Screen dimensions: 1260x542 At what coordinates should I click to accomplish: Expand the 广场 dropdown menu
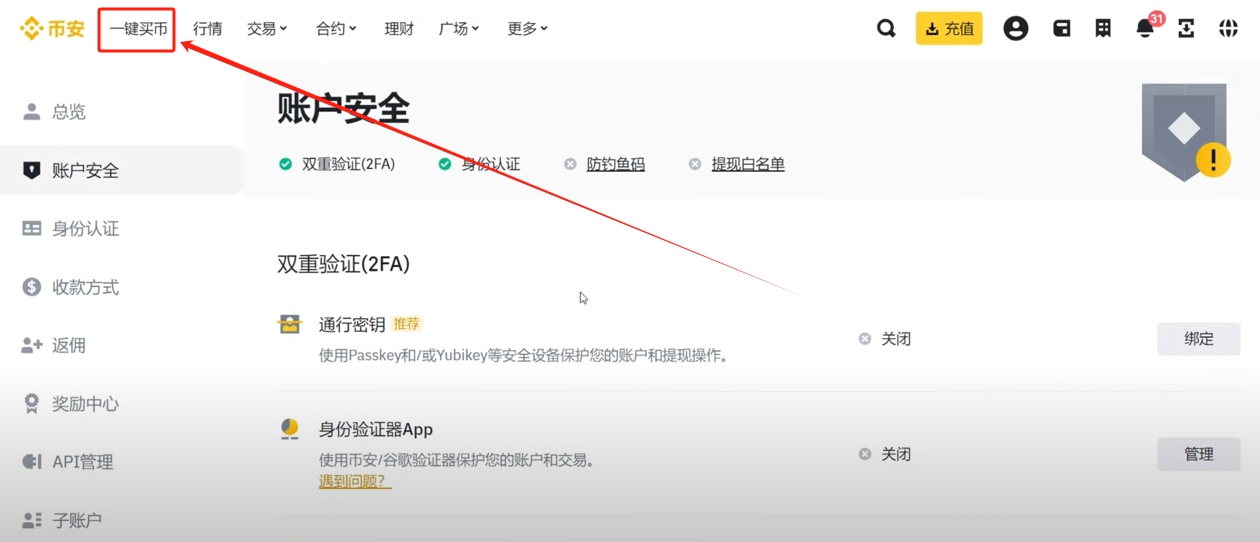[x=459, y=29]
